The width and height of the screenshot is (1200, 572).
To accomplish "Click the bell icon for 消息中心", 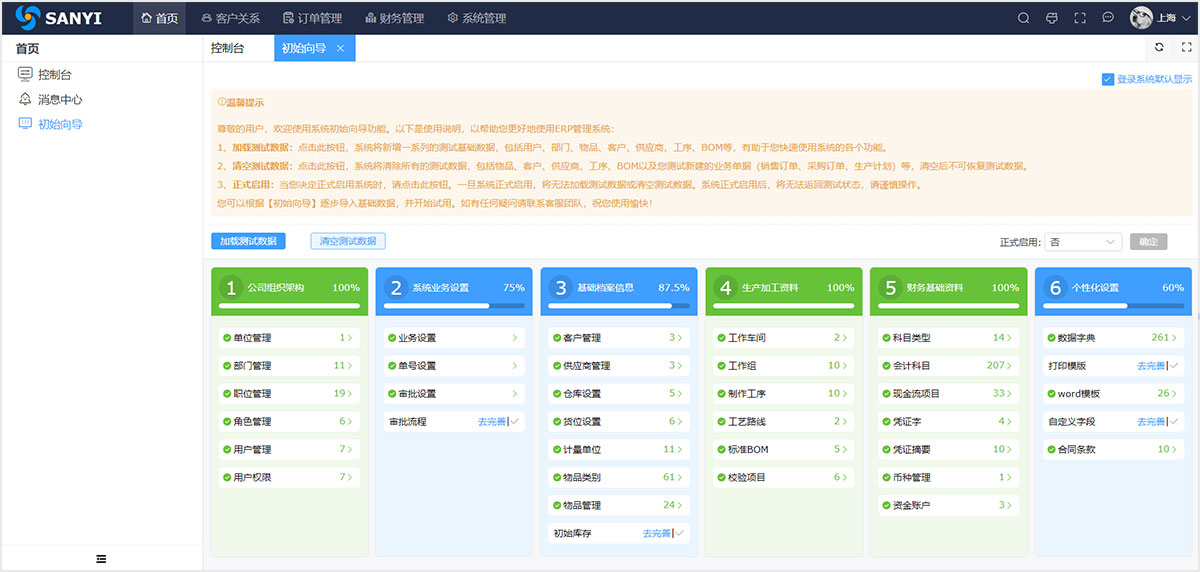I will (x=25, y=100).
